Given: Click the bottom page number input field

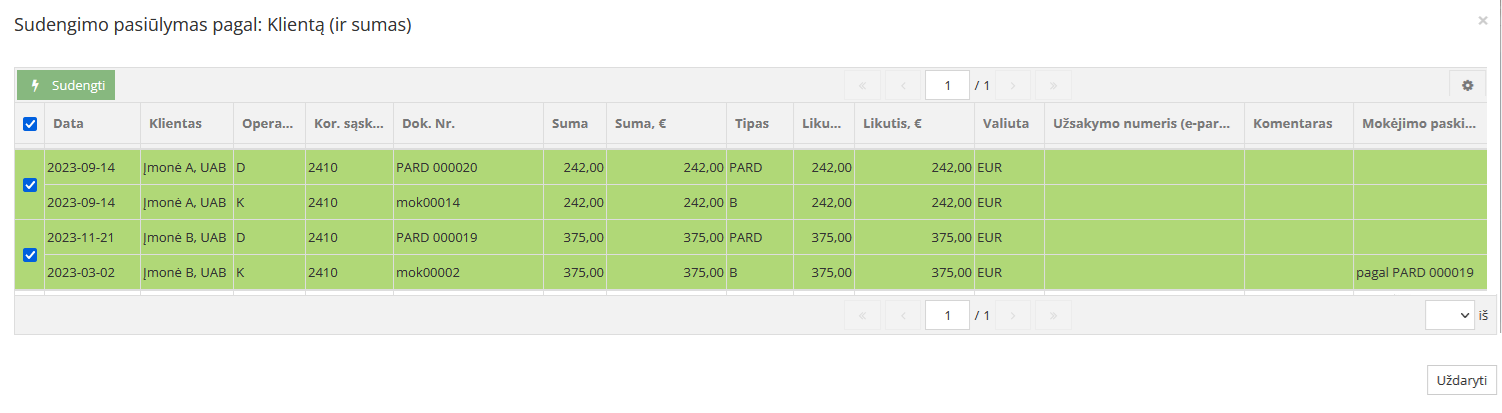Looking at the screenshot, I should (x=947, y=315).
